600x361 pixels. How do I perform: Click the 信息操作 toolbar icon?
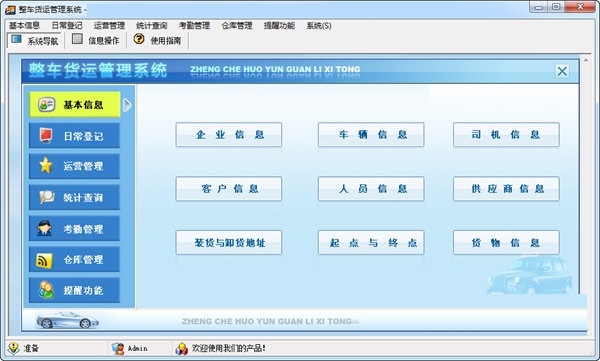pyautogui.click(x=77, y=39)
